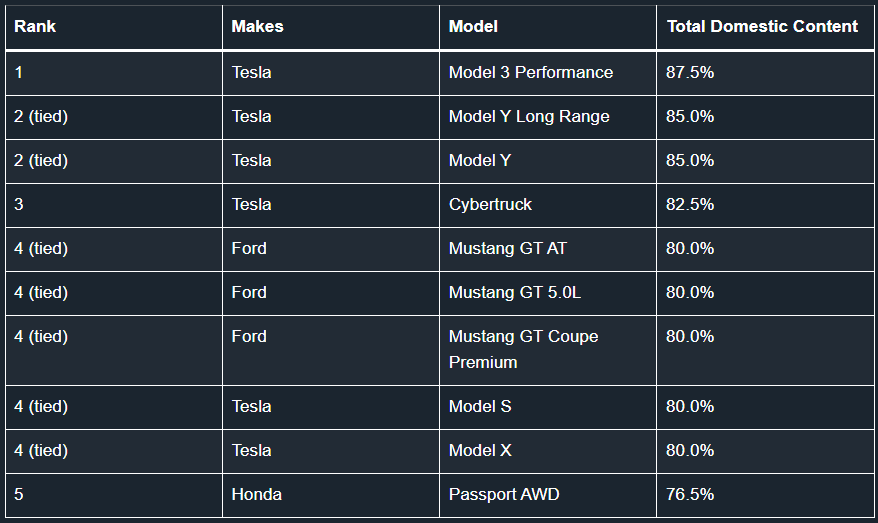Click the Total Domestic Content header
The image size is (878, 523).
[x=765, y=27]
